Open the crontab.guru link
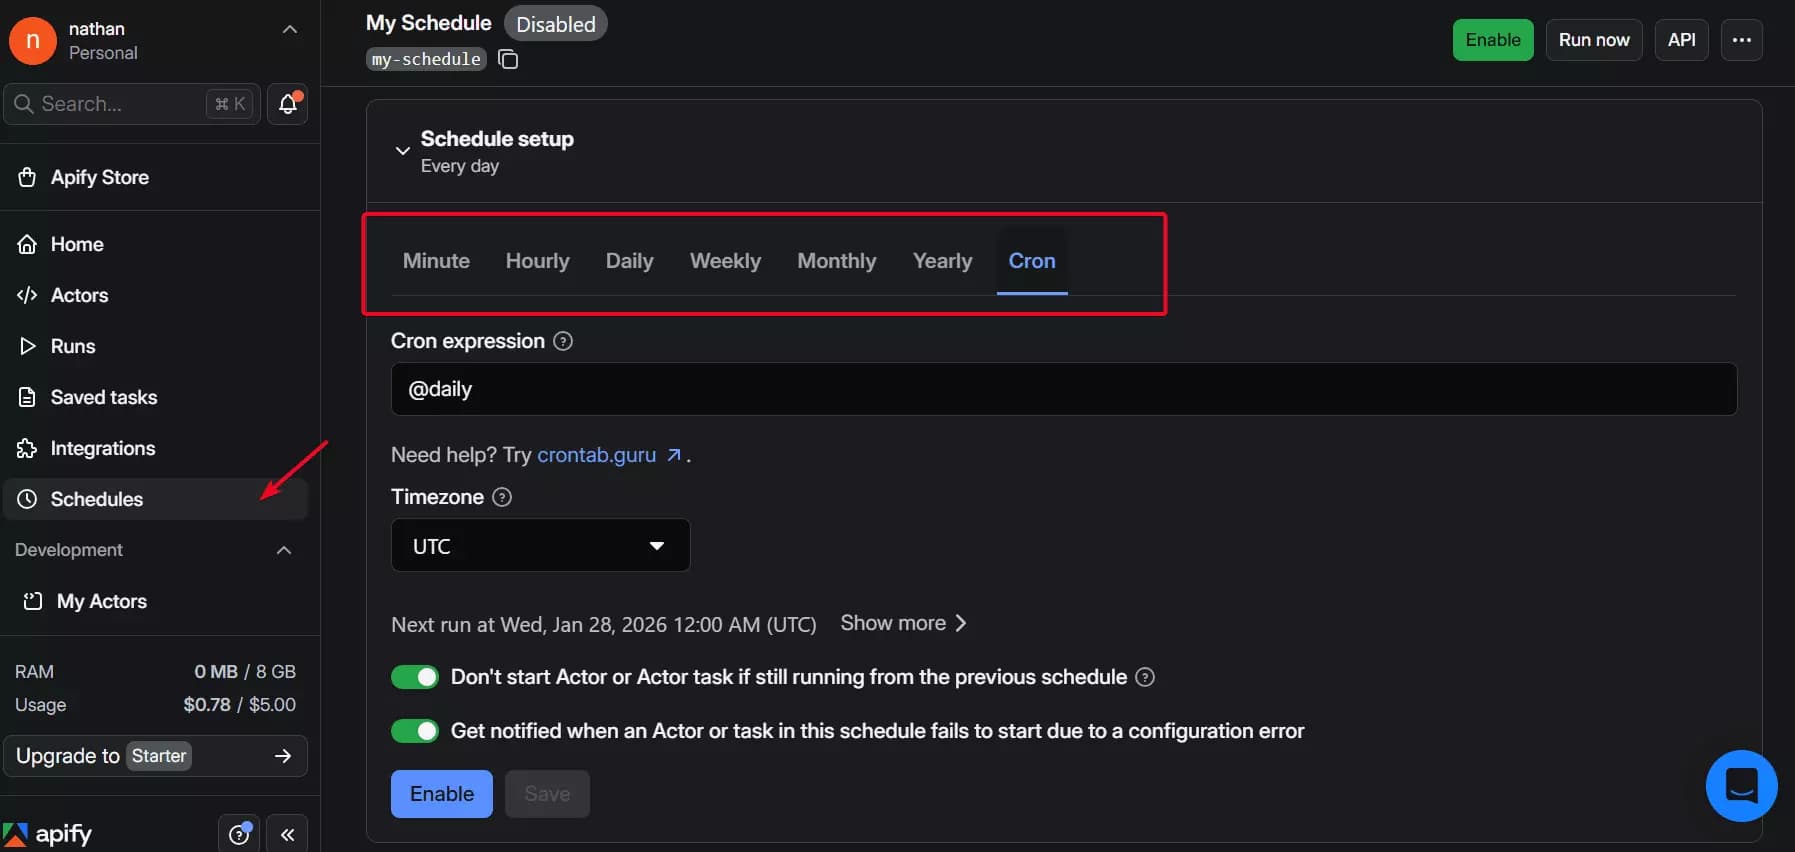This screenshot has height=852, width=1795. pyautogui.click(x=609, y=455)
